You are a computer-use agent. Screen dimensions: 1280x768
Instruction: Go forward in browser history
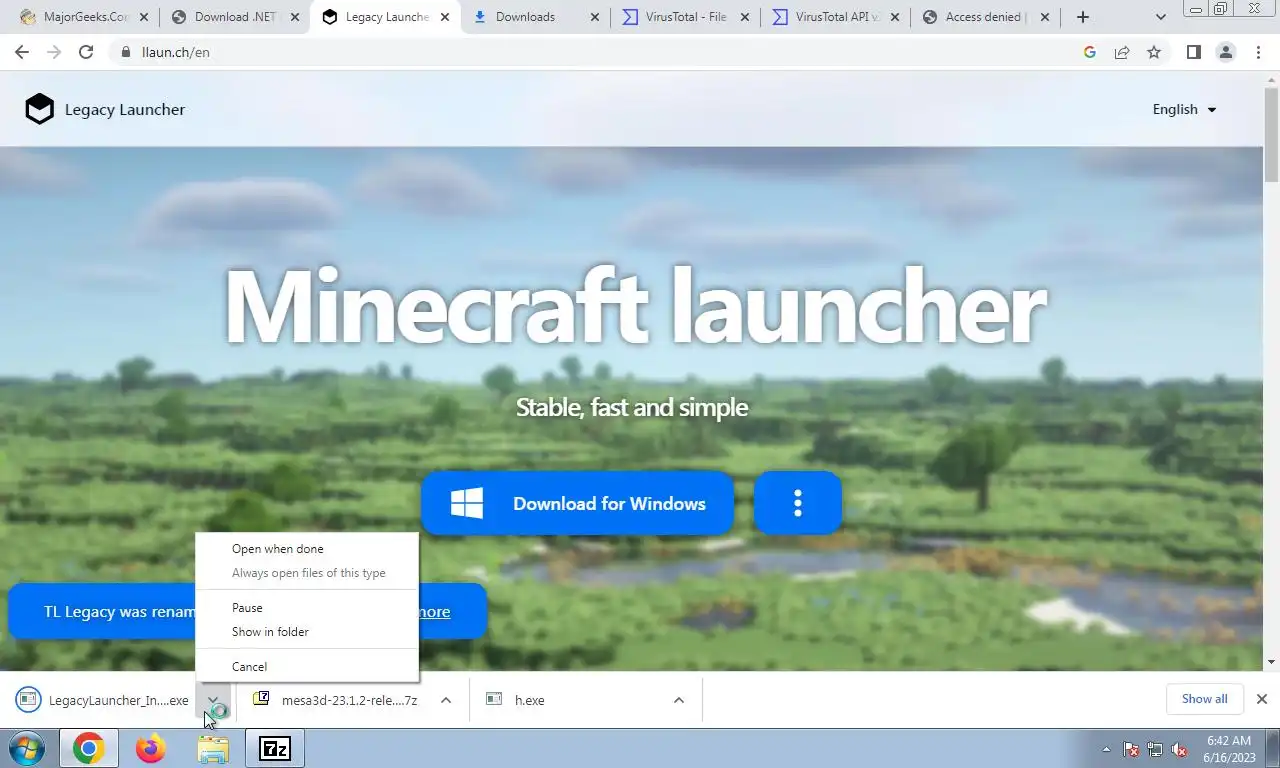(x=54, y=52)
